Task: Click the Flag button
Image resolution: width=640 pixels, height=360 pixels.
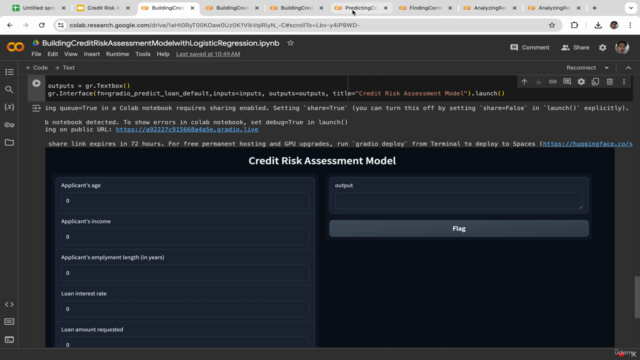Action: coord(459,229)
